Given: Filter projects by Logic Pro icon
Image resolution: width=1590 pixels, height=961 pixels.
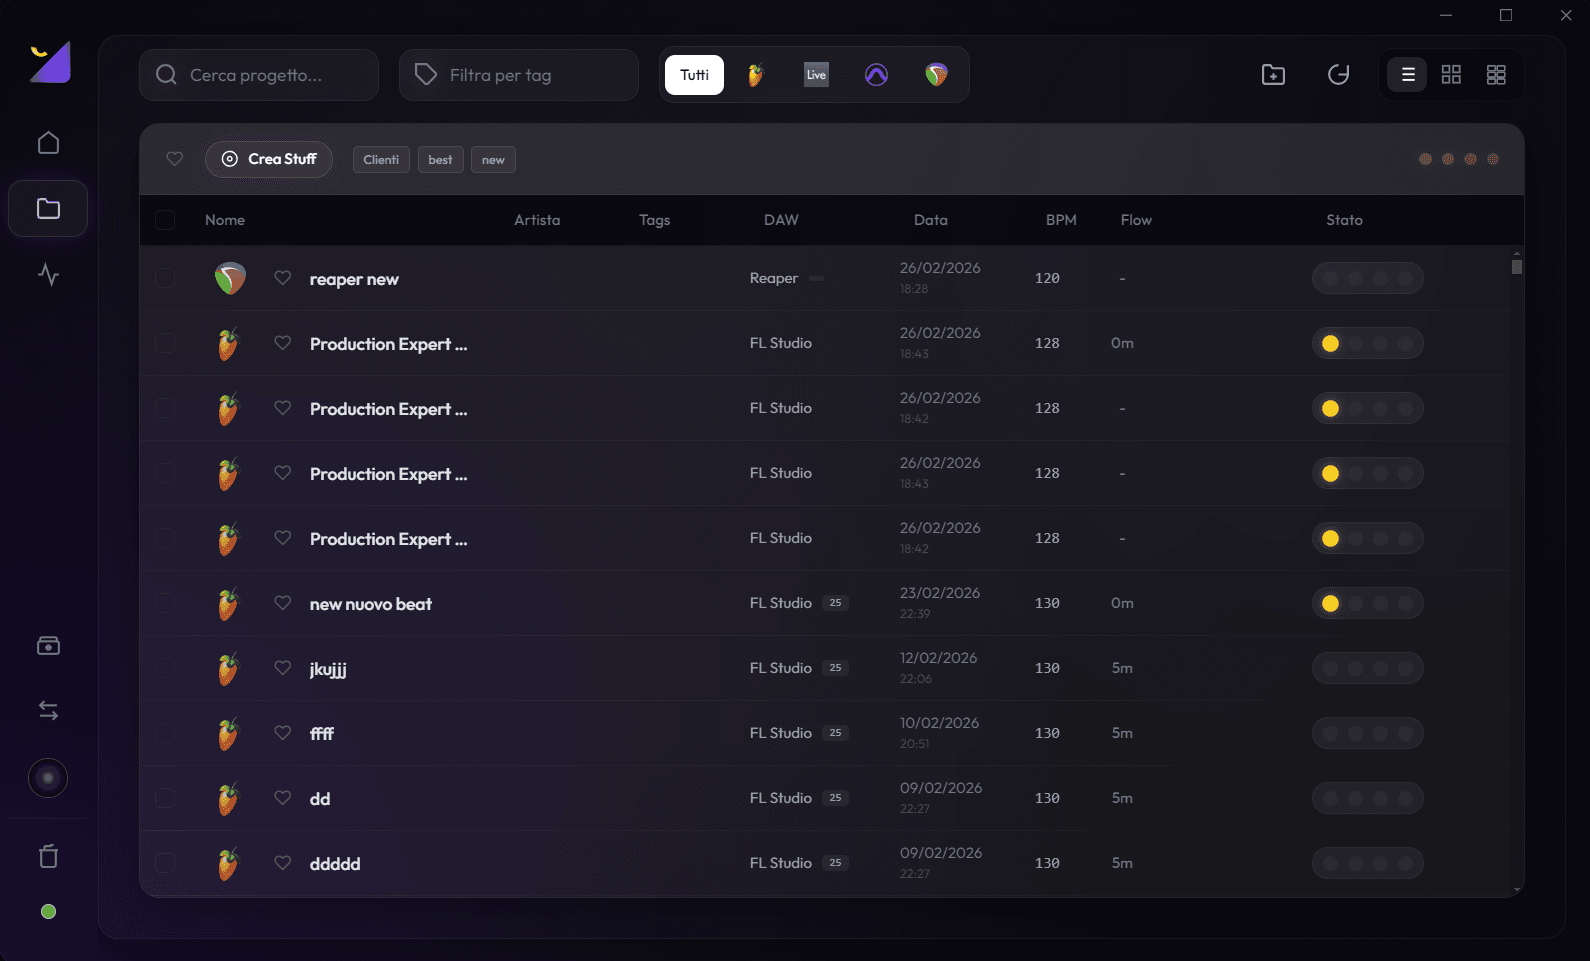Looking at the screenshot, I should point(876,75).
